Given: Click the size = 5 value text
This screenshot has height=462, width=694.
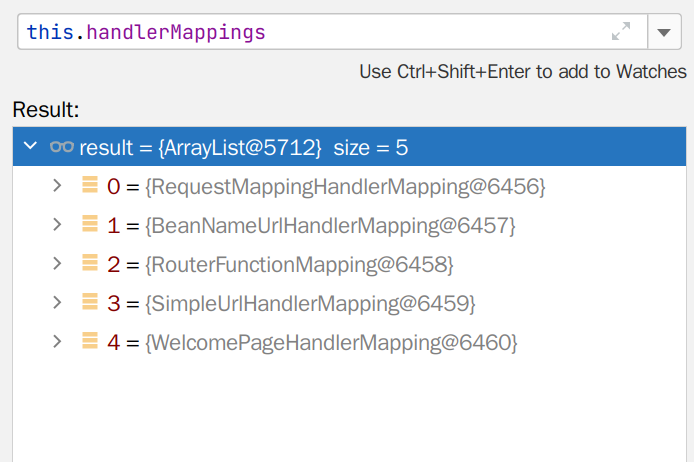Looking at the screenshot, I should 370,147.
